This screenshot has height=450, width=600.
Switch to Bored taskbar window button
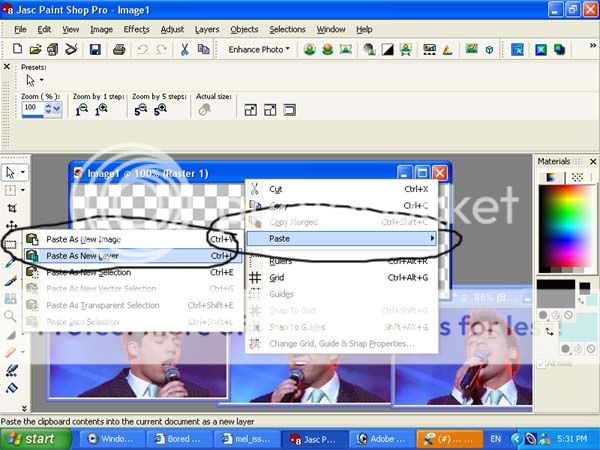tap(179, 439)
